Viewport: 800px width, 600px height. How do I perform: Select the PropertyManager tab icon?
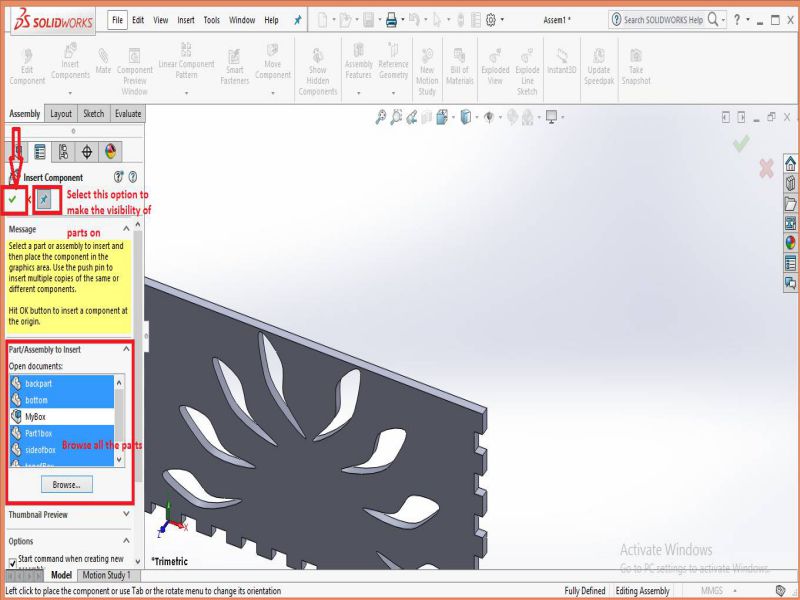[x=40, y=152]
